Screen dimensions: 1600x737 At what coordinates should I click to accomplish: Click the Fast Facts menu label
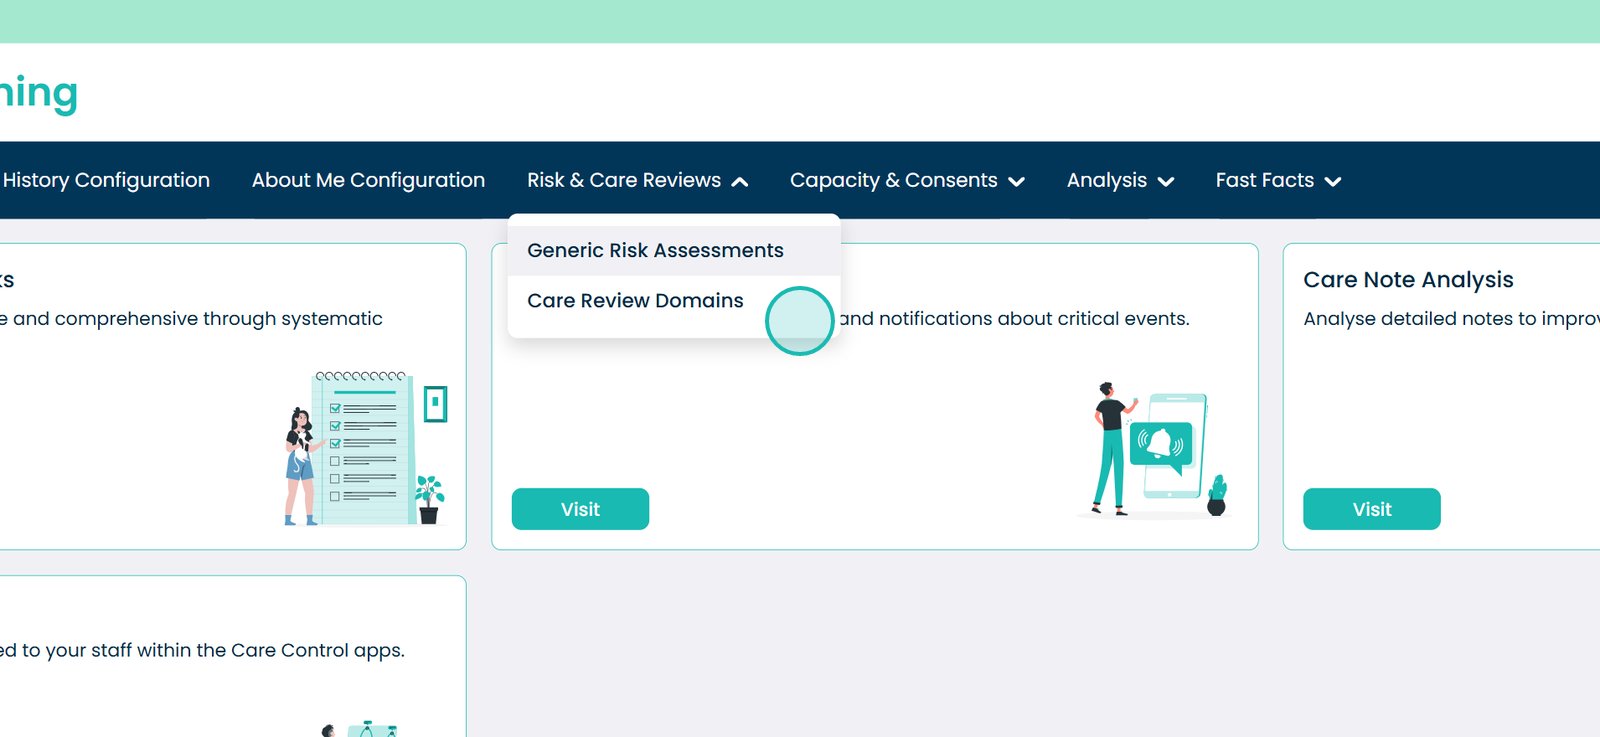click(1264, 180)
